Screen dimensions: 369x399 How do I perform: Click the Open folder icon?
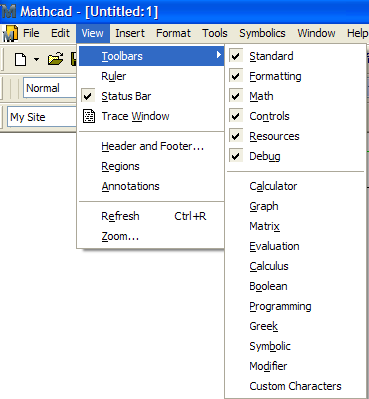55,59
